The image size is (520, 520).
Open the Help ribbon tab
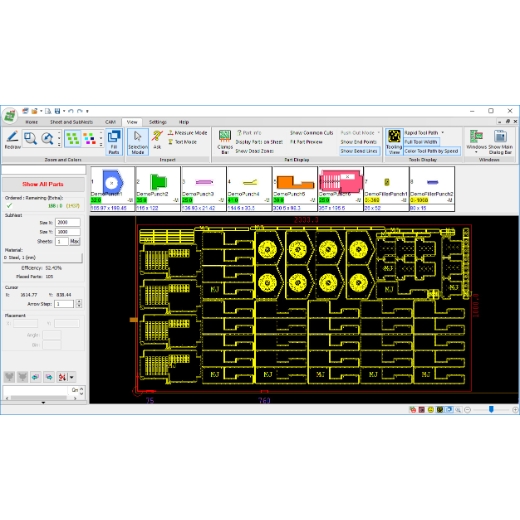184,122
